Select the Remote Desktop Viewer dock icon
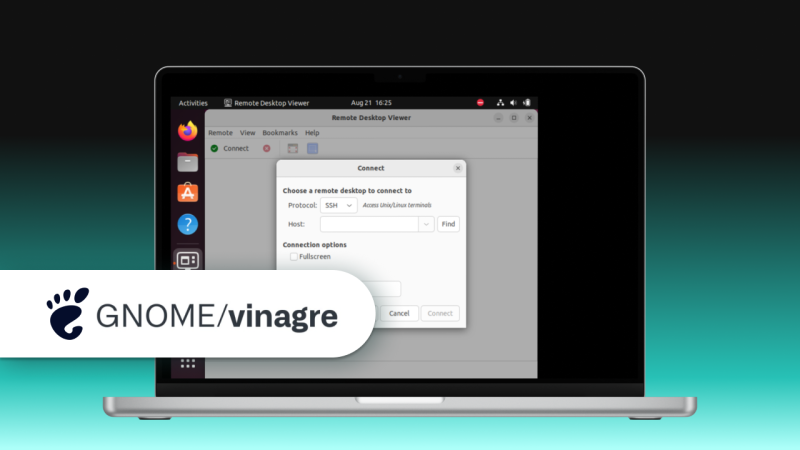 tap(188, 260)
